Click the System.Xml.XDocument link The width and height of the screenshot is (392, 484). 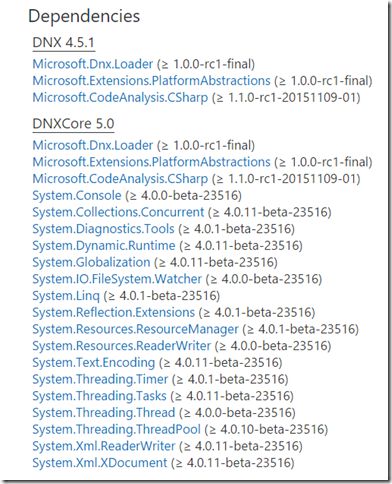click(100, 463)
